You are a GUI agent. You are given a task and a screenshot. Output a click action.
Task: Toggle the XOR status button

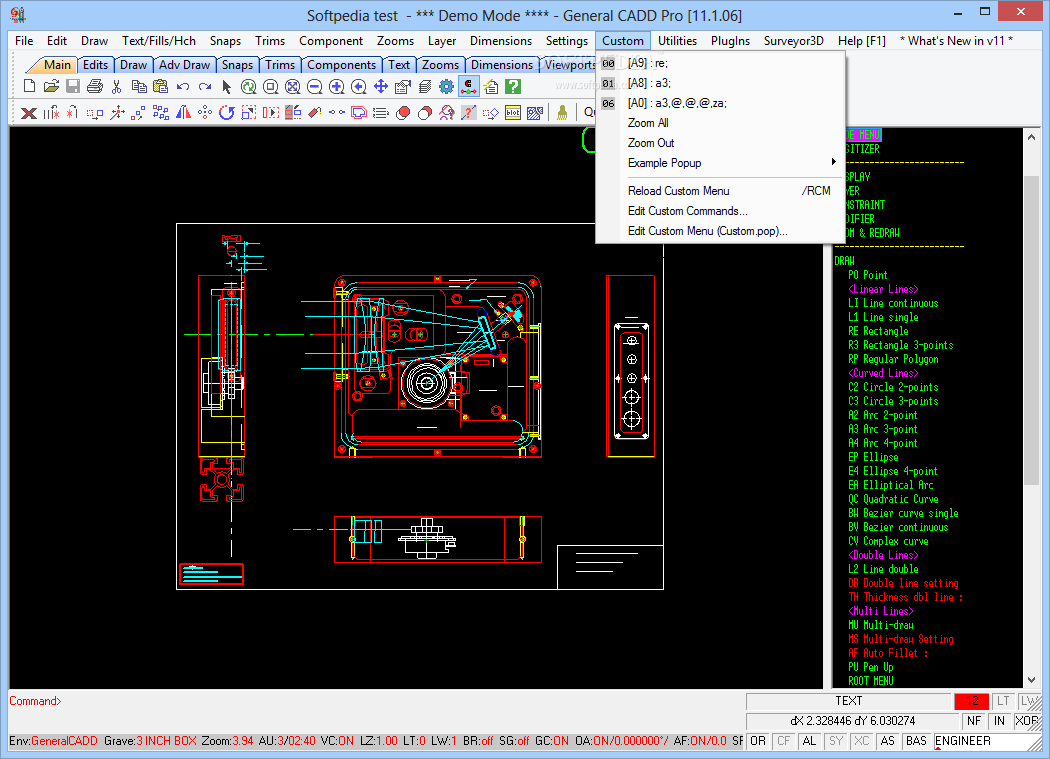pyautogui.click(x=1027, y=721)
